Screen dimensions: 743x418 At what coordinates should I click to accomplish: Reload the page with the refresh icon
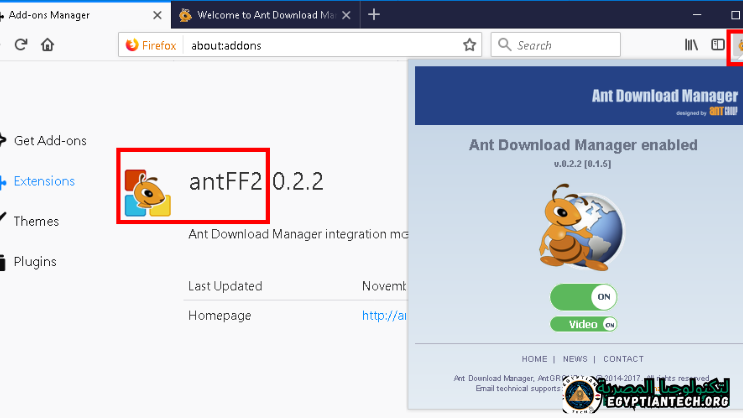click(x=21, y=45)
